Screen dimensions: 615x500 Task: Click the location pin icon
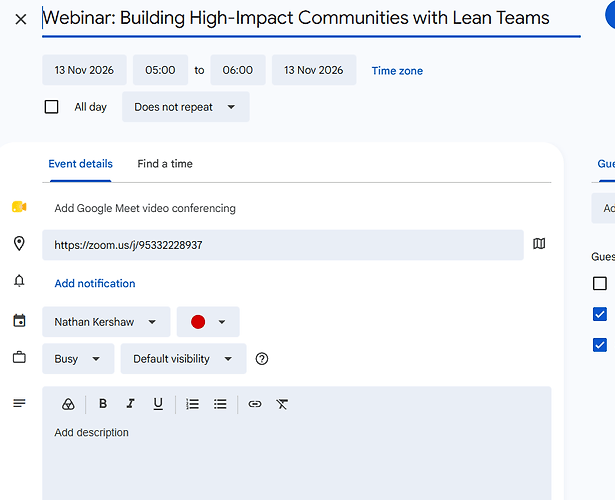point(19,244)
